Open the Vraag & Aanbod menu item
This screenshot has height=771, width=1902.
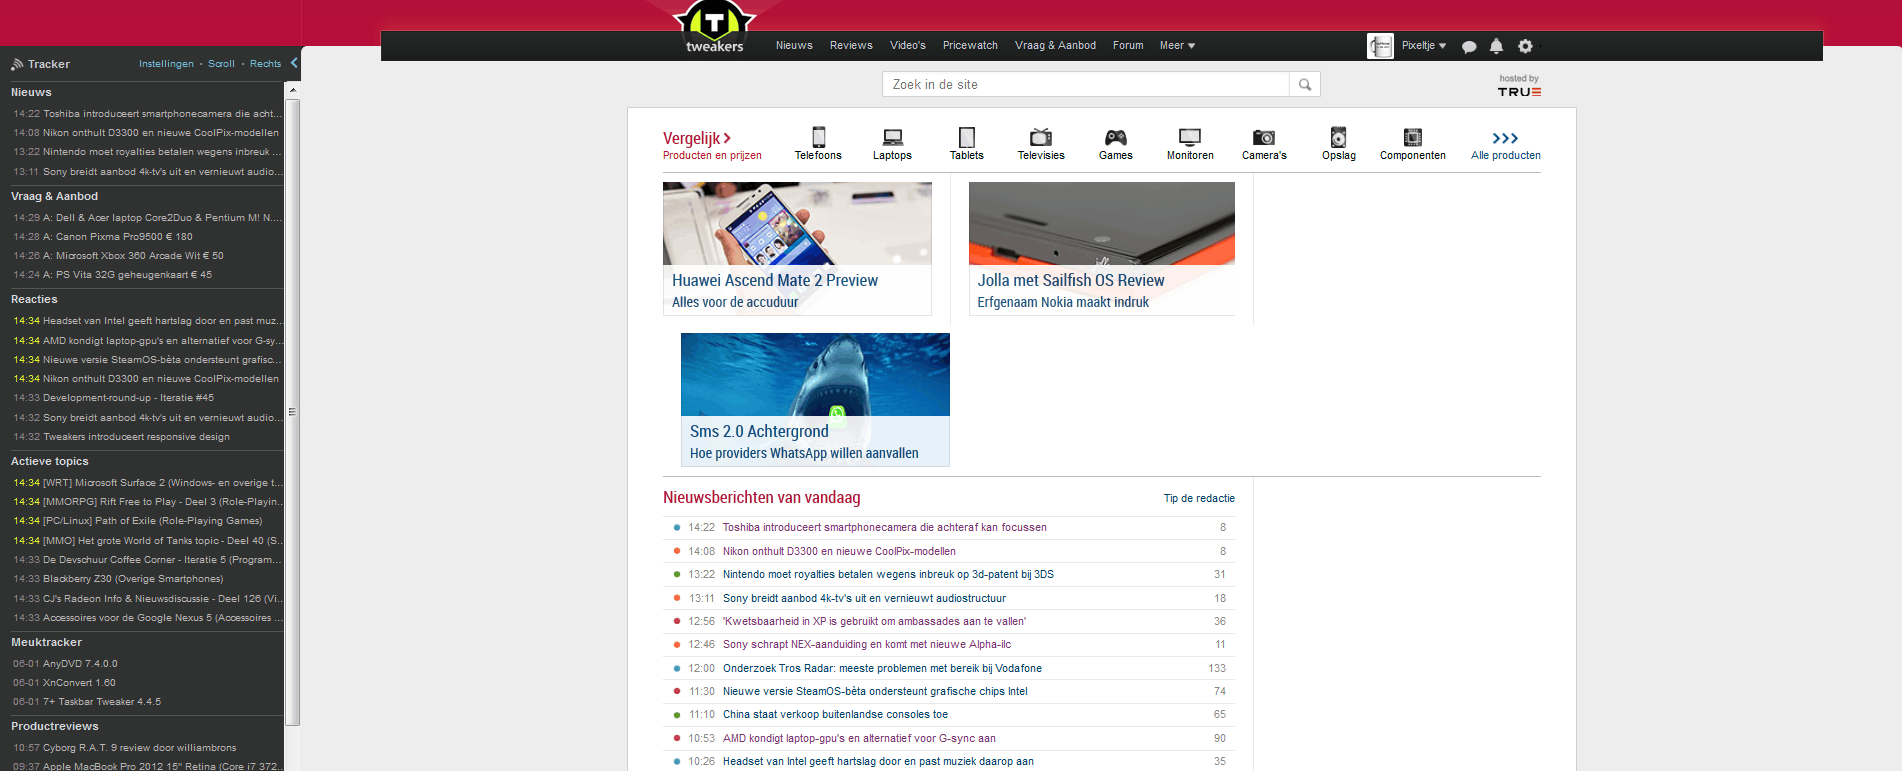pos(1055,45)
